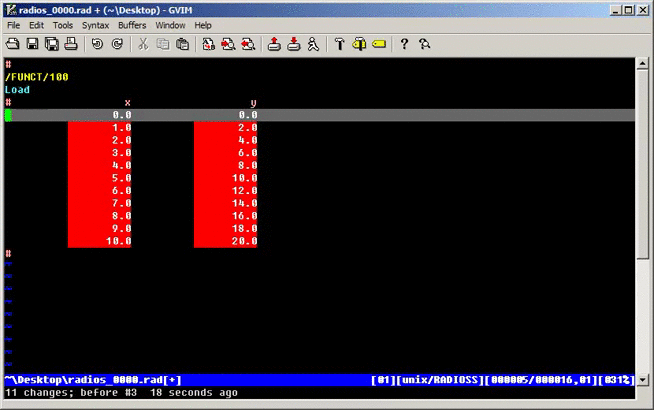Open the Help menu
This screenshot has height=410, width=654.
click(x=203, y=25)
